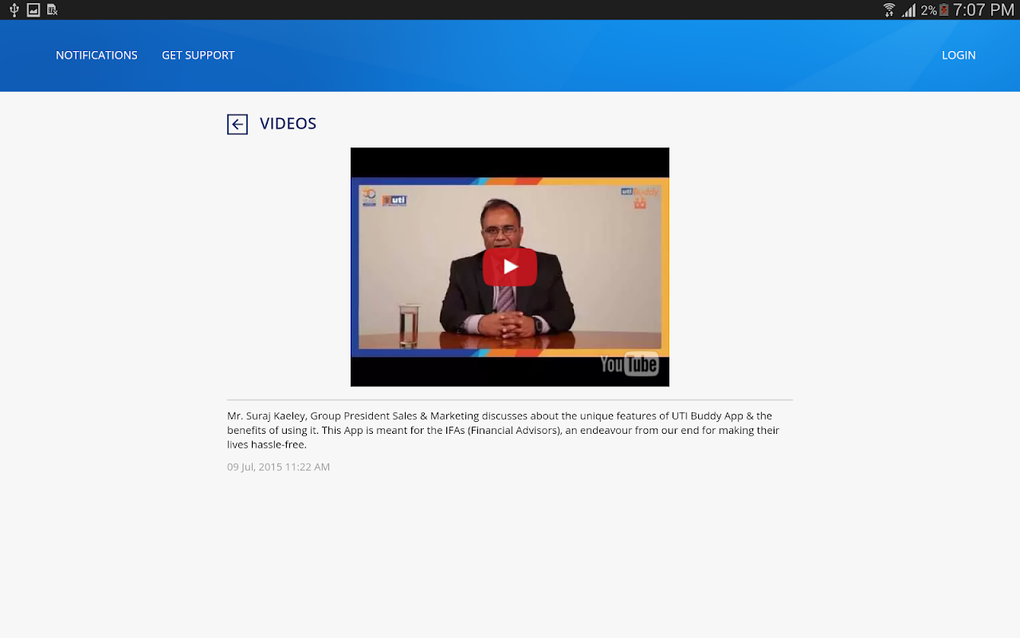
Task: Tap the YouTube logo on the video
Action: click(628, 364)
